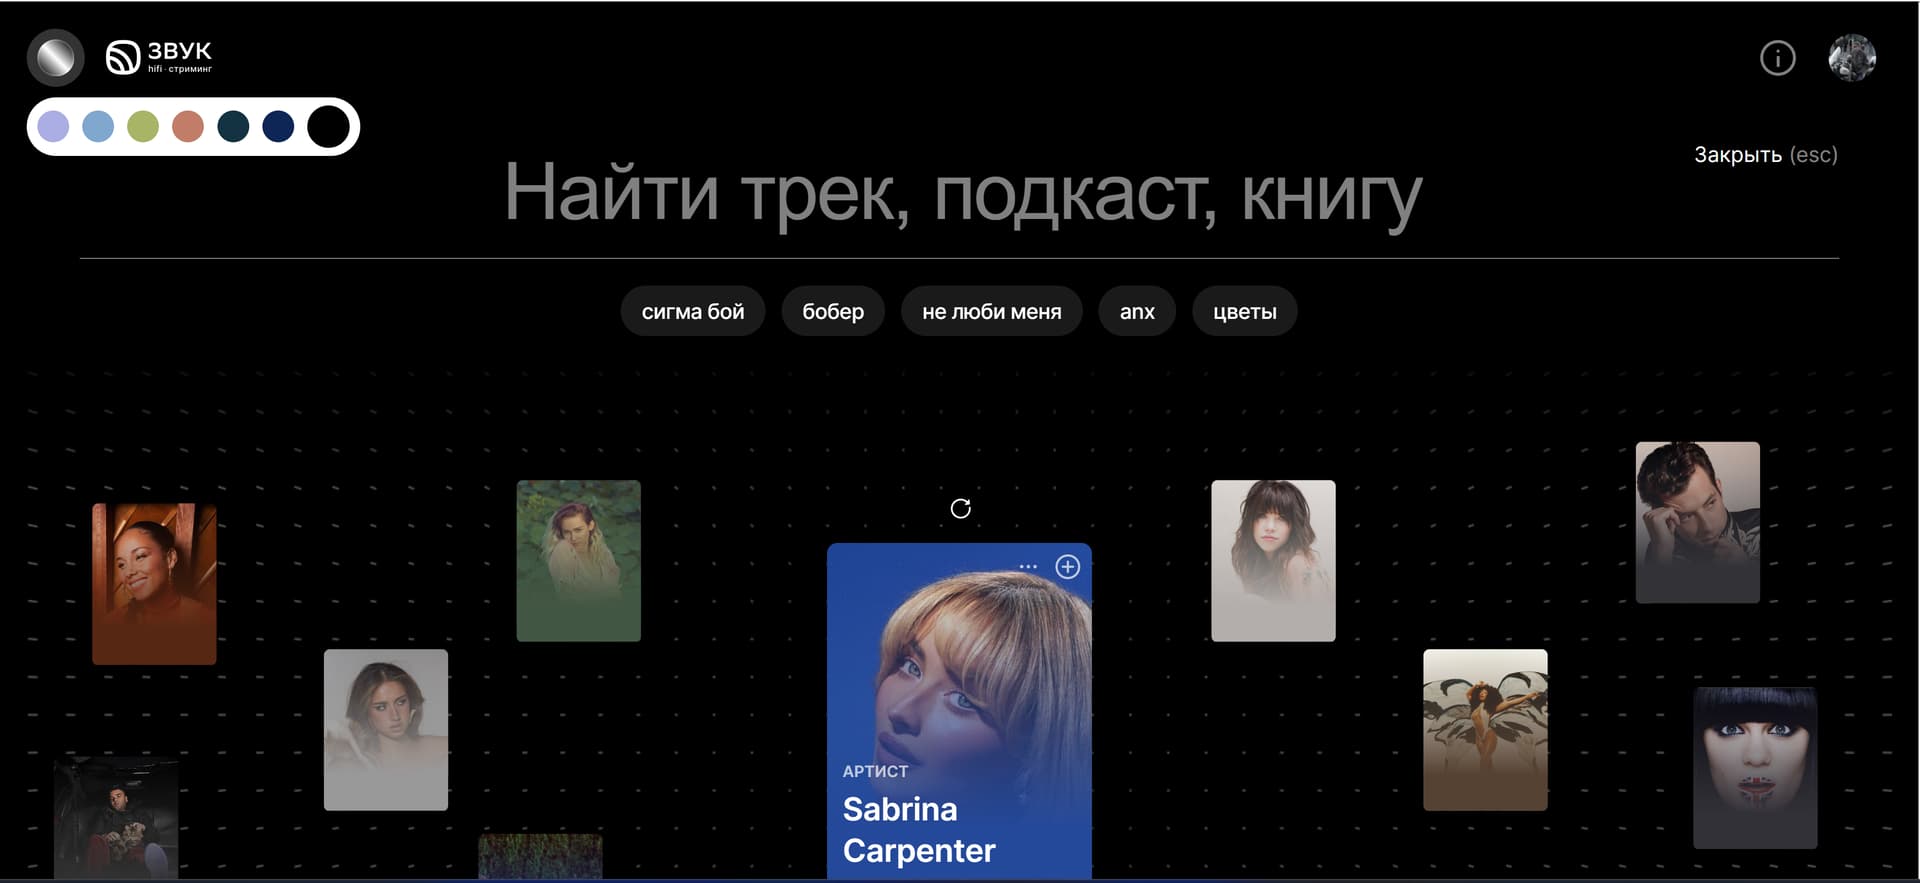Screen dimensions: 1920x883
Task: Close search via 'Закрыть (esc)'
Action: point(1765,155)
